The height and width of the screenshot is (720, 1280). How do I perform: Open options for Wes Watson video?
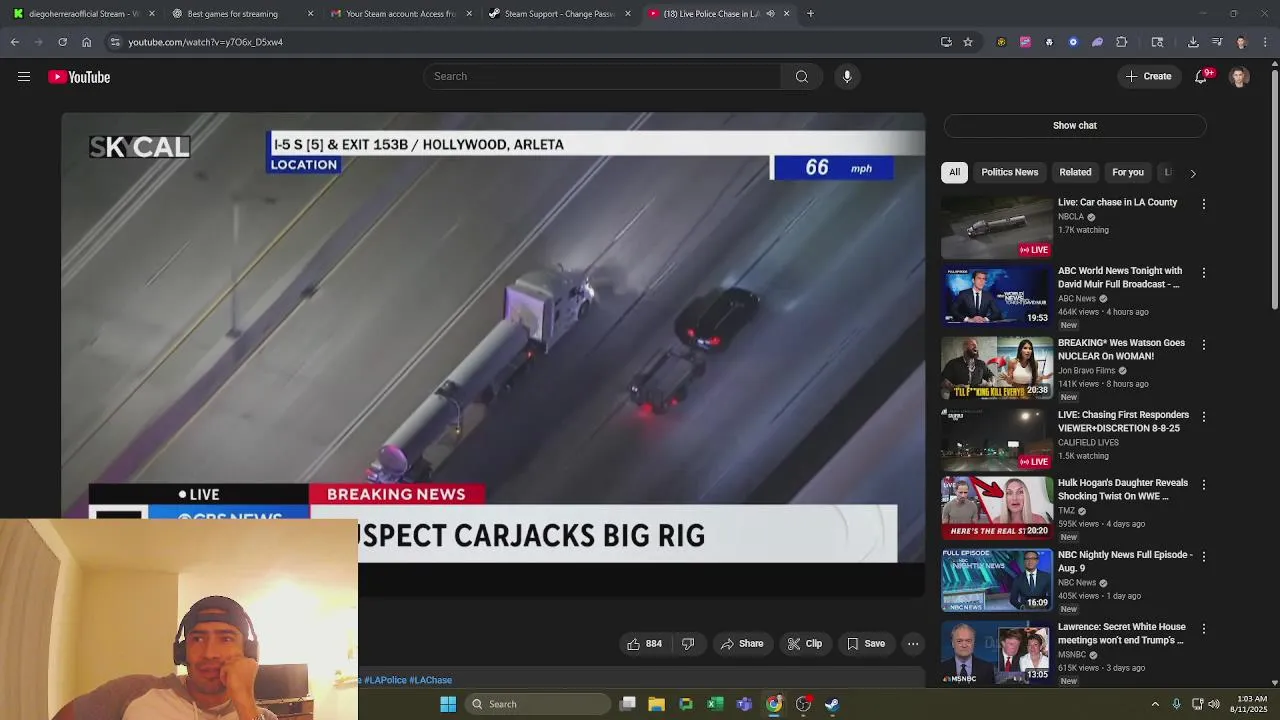[1203, 344]
